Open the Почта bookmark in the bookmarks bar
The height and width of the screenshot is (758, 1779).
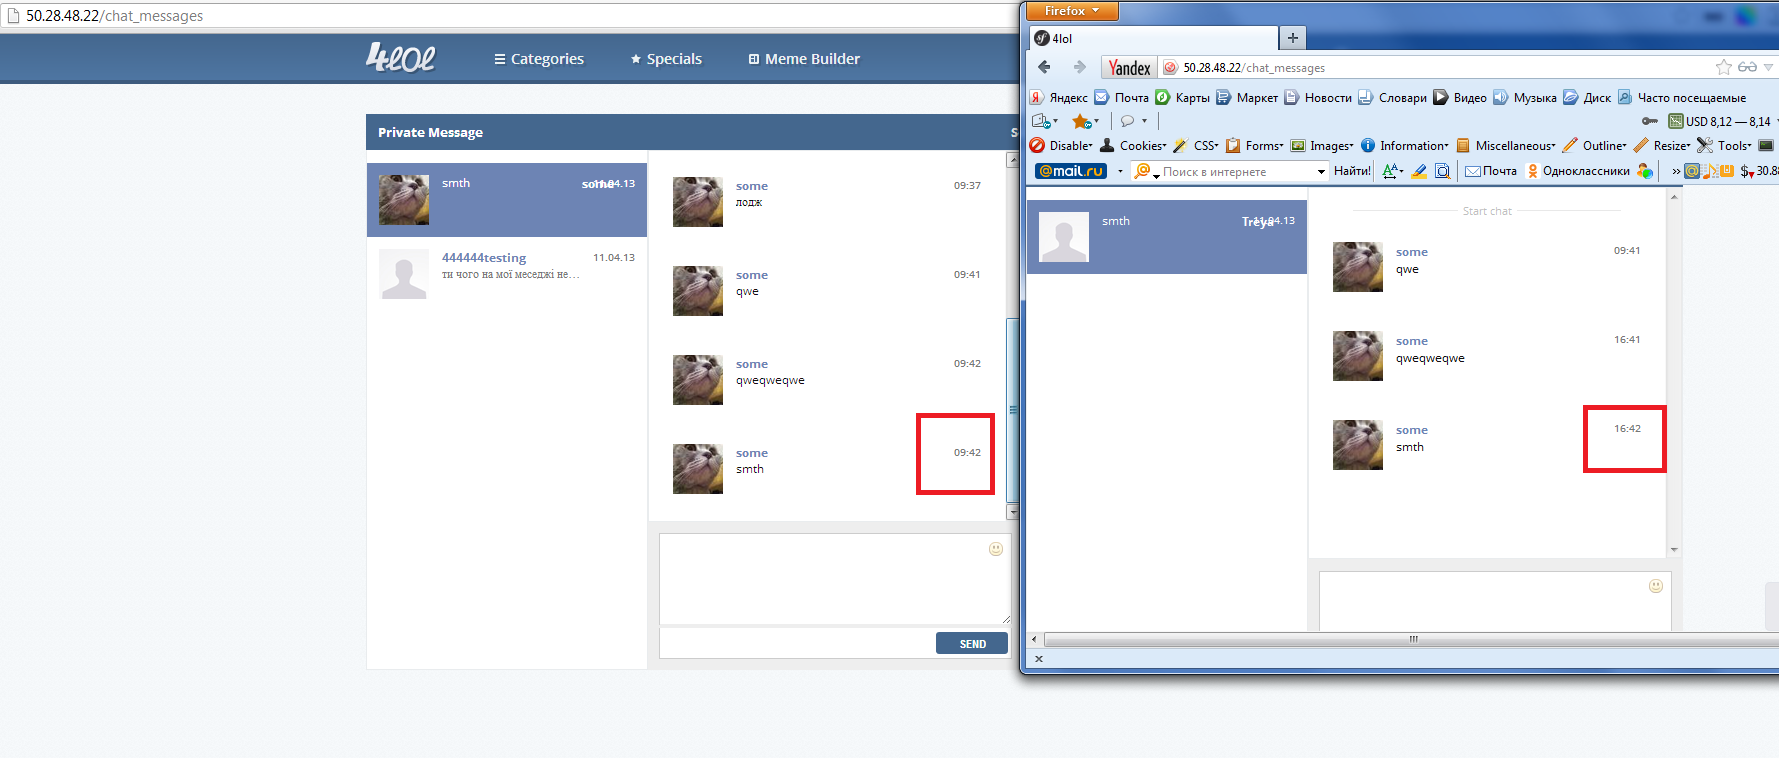1122,97
